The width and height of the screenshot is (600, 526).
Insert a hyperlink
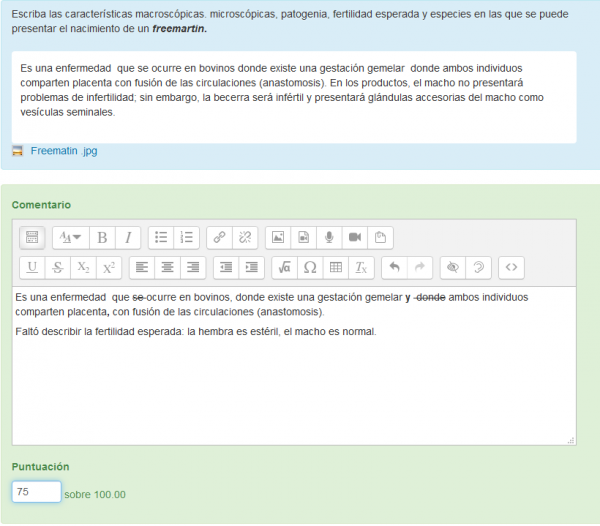(219, 238)
